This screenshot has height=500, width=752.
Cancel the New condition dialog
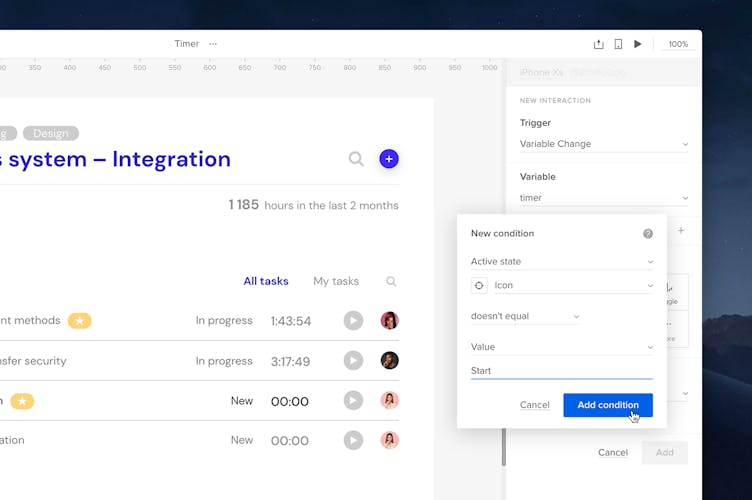click(x=534, y=405)
